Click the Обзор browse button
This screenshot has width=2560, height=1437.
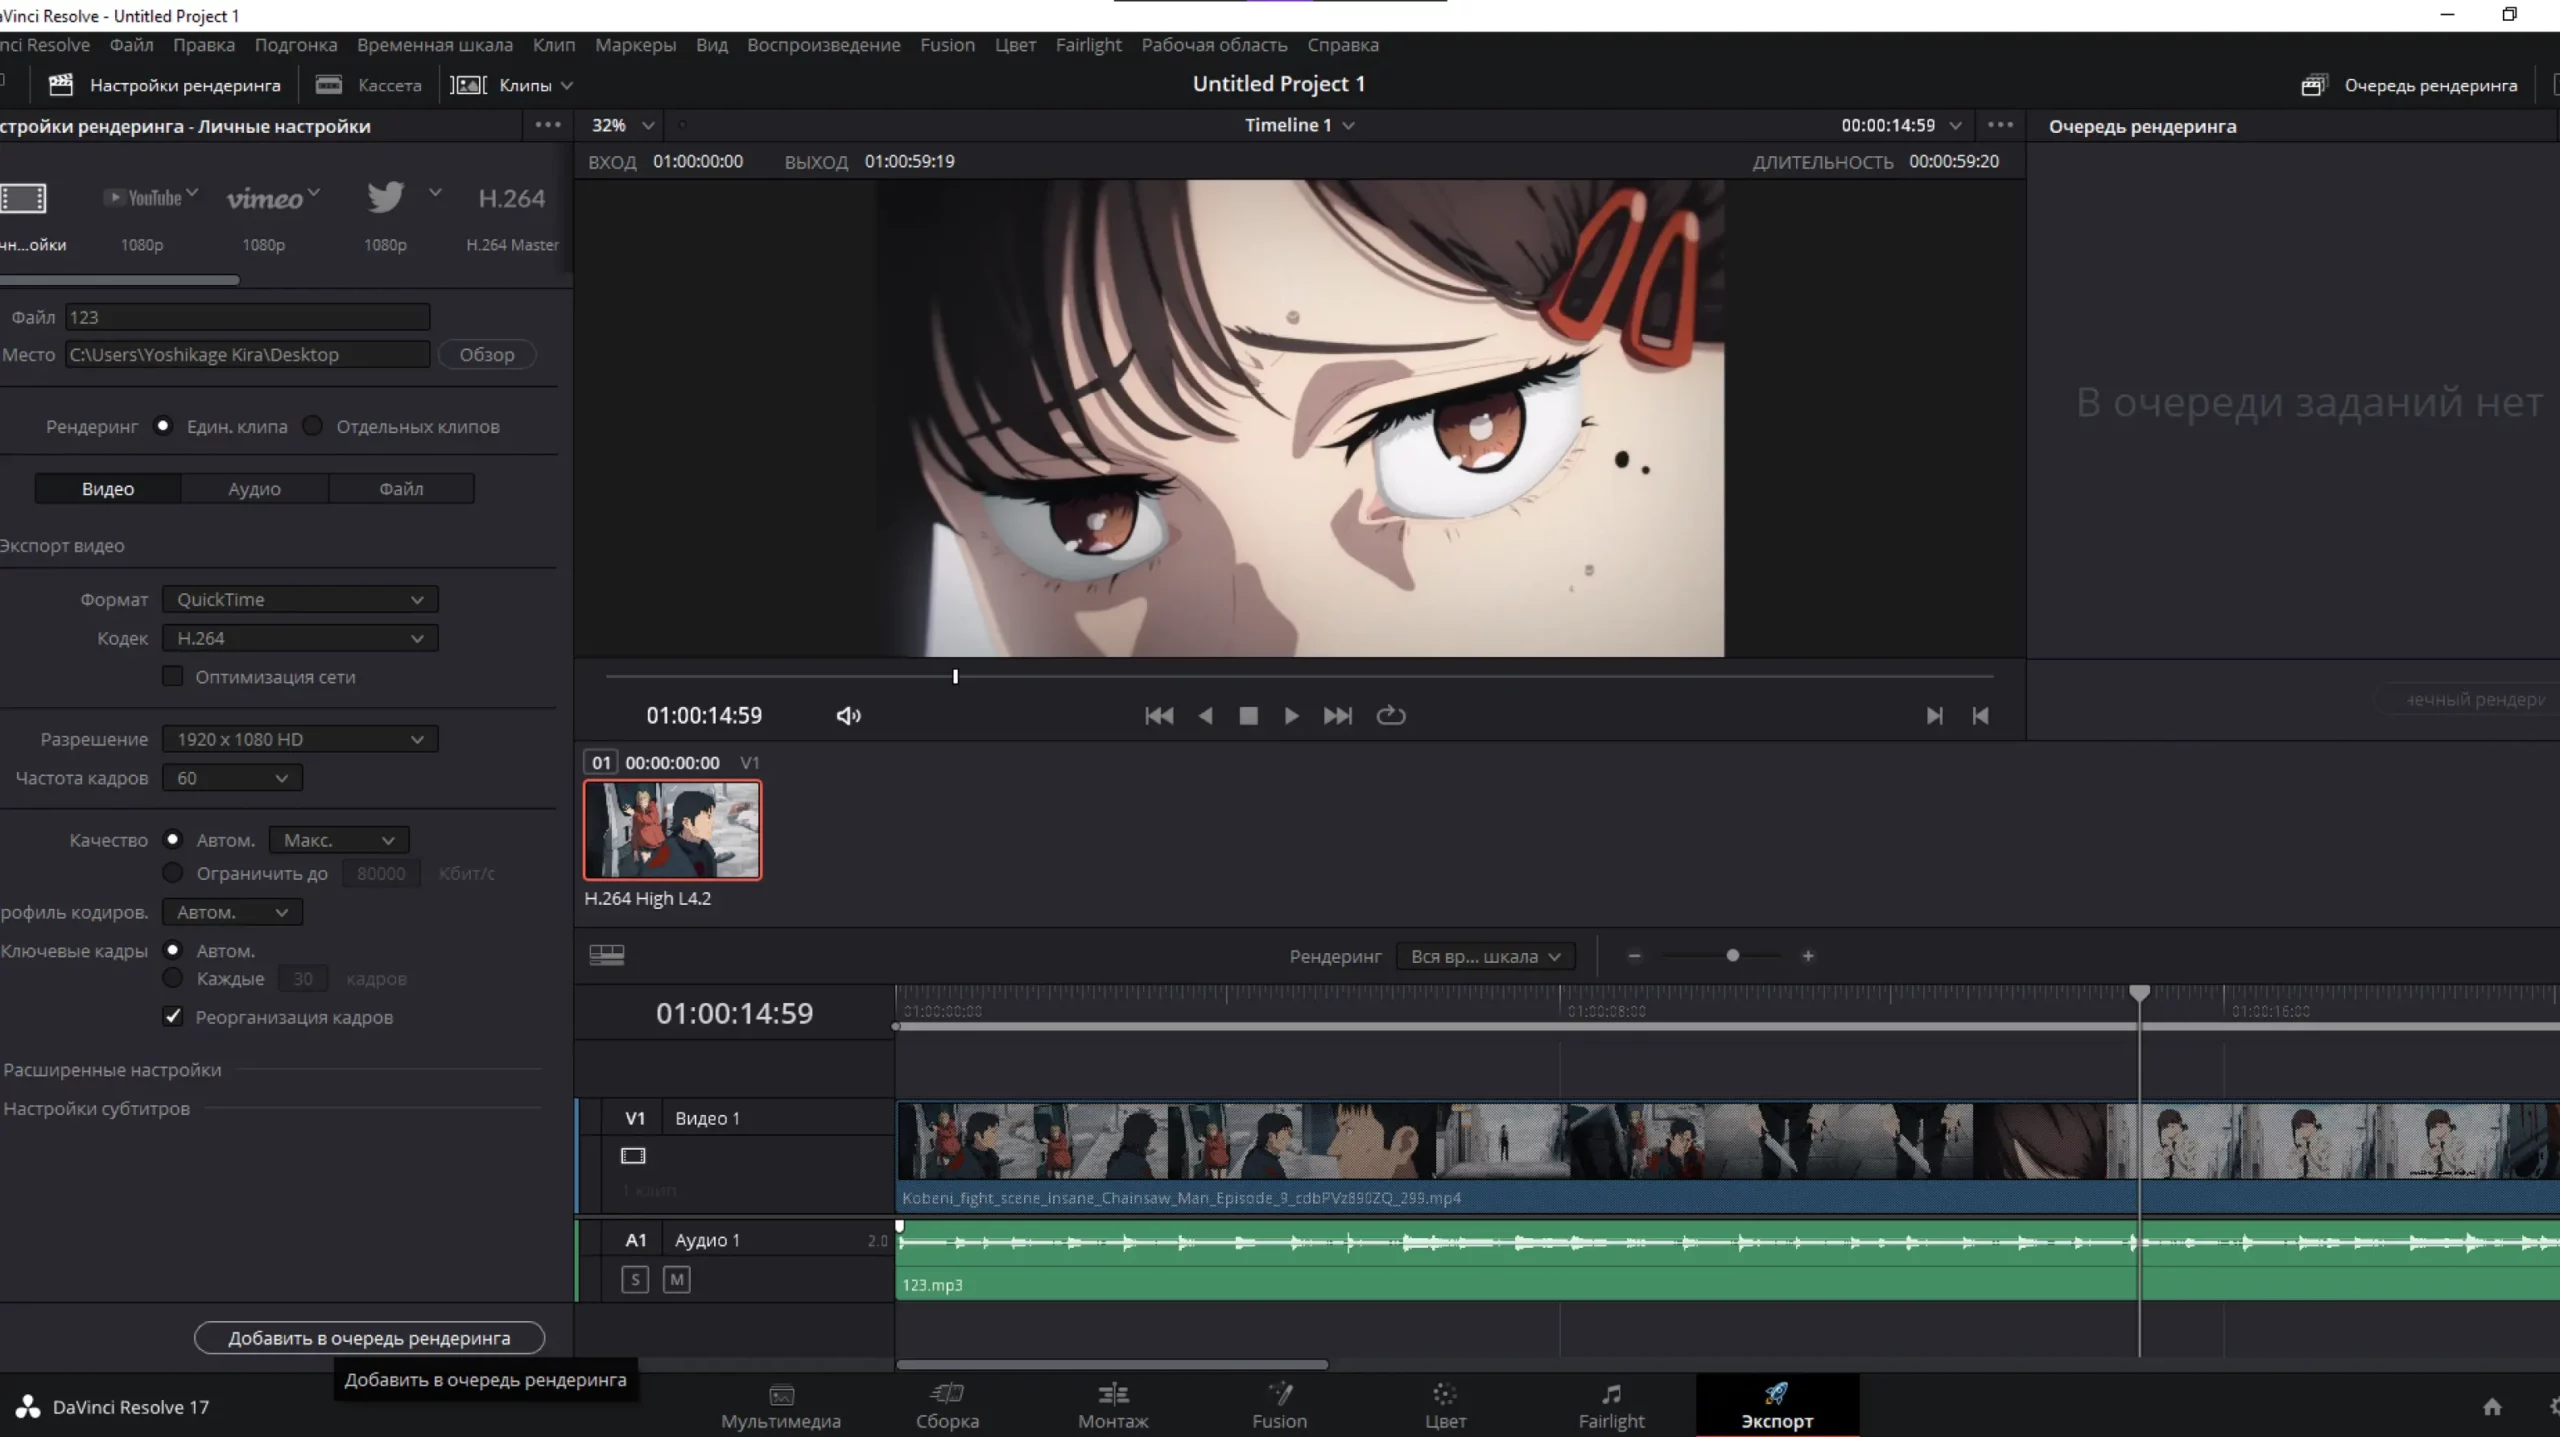[x=487, y=355]
